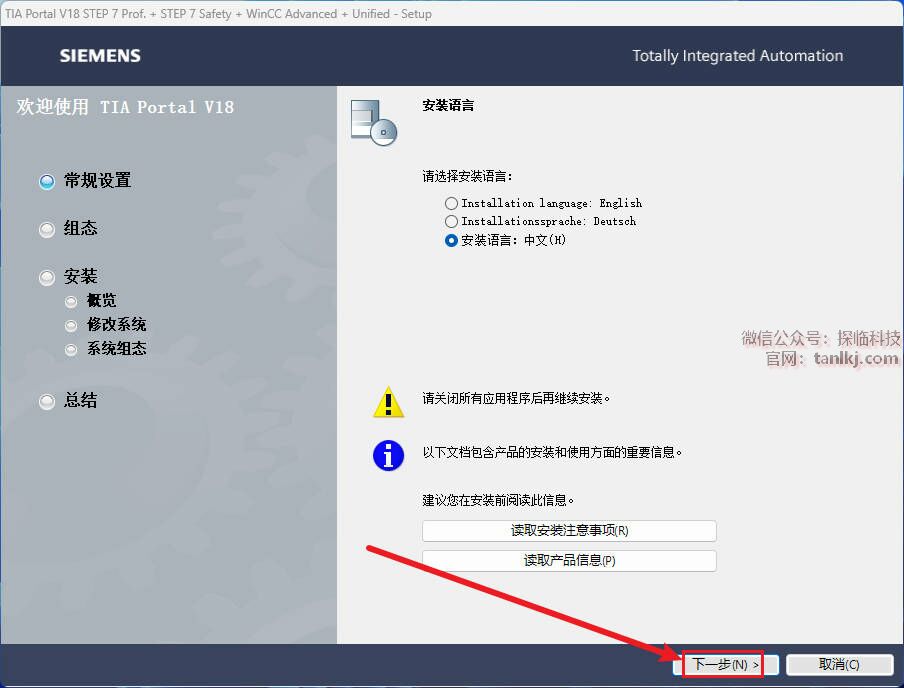
Task: Click the 系统组态 sub-step label
Action: click(x=116, y=349)
